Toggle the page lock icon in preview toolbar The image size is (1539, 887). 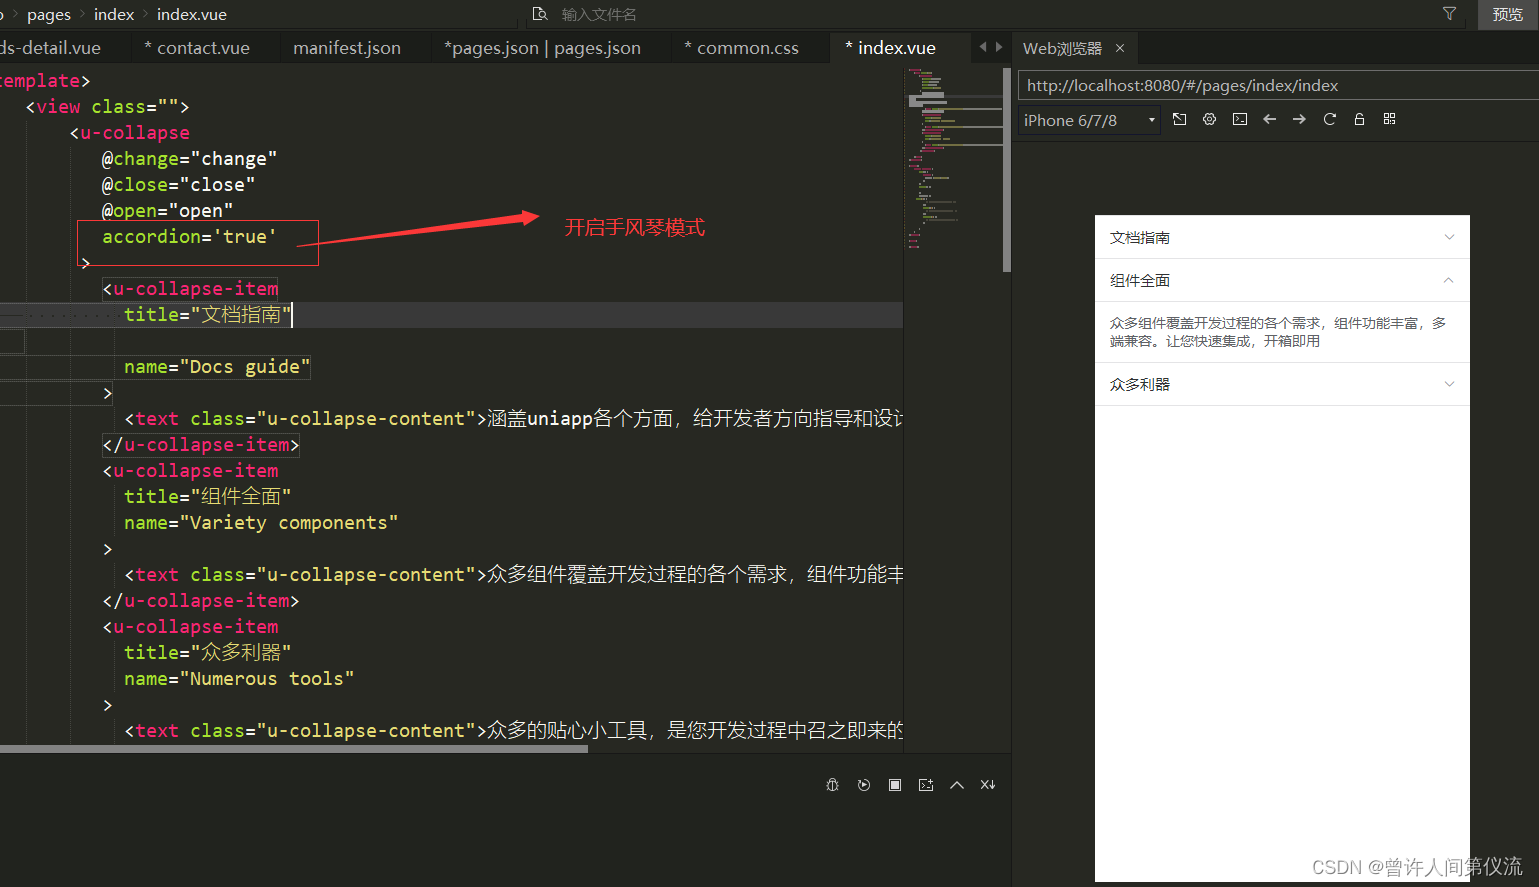tap(1359, 119)
